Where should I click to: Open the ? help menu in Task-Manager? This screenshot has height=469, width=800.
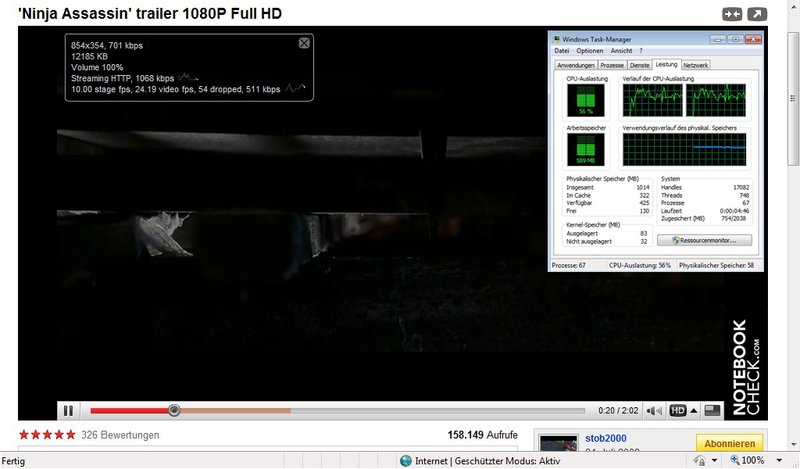641,51
